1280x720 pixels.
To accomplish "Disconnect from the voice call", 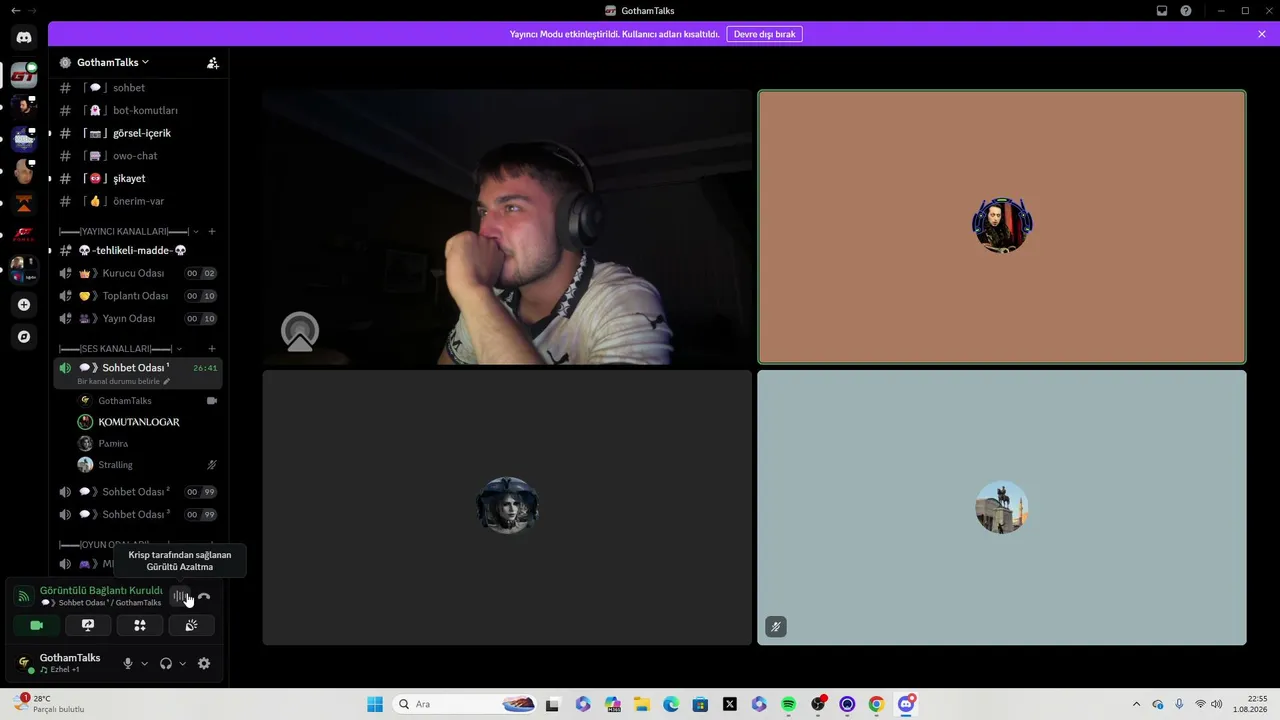I will click(204, 597).
